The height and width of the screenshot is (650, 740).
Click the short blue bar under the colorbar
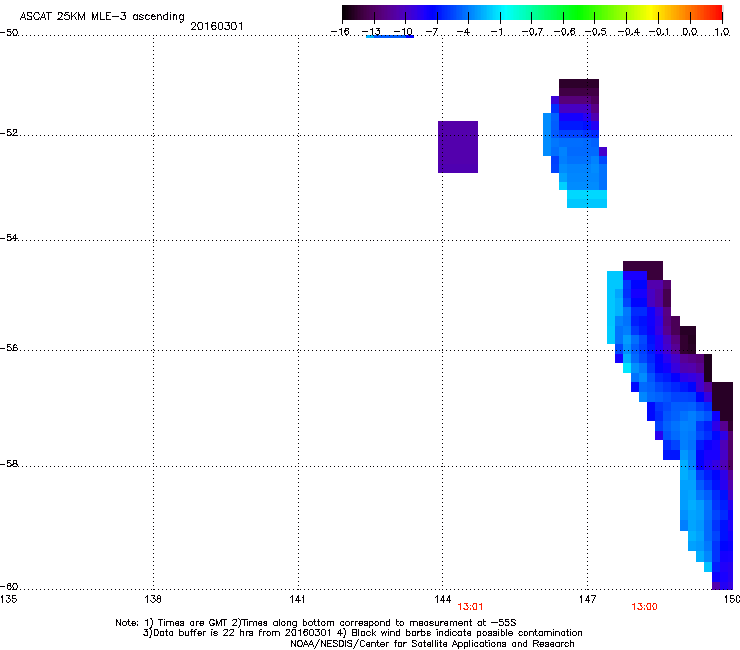click(x=390, y=36)
